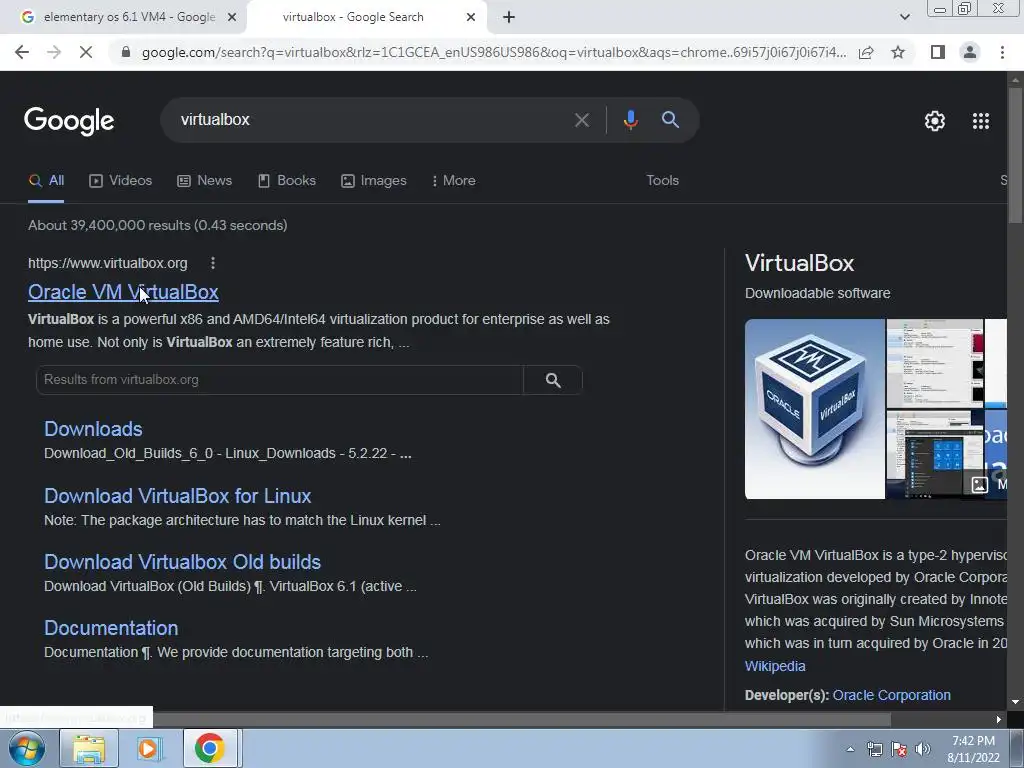Viewport: 1024px width, 768px height.
Task: Open Google settings gear icon
Action: (935, 121)
